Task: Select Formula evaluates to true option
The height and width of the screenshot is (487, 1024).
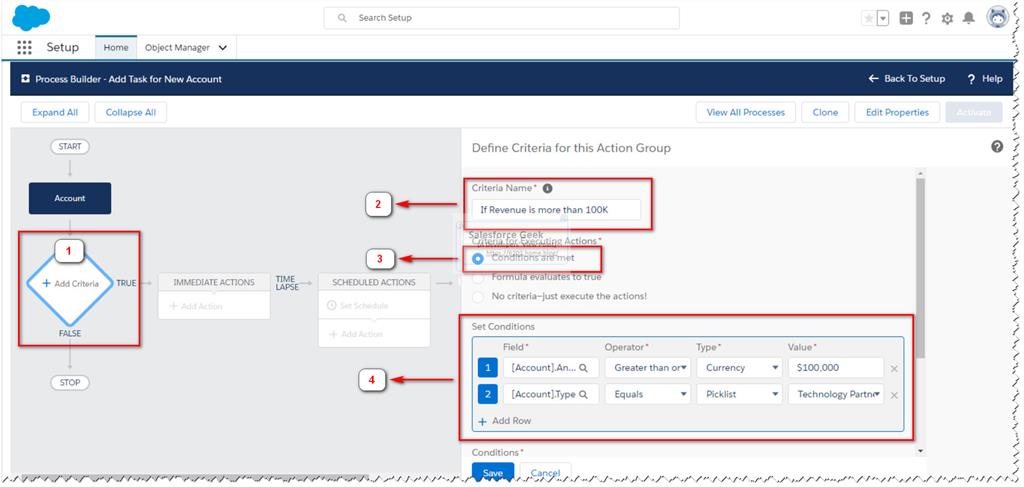Action: pos(478,277)
